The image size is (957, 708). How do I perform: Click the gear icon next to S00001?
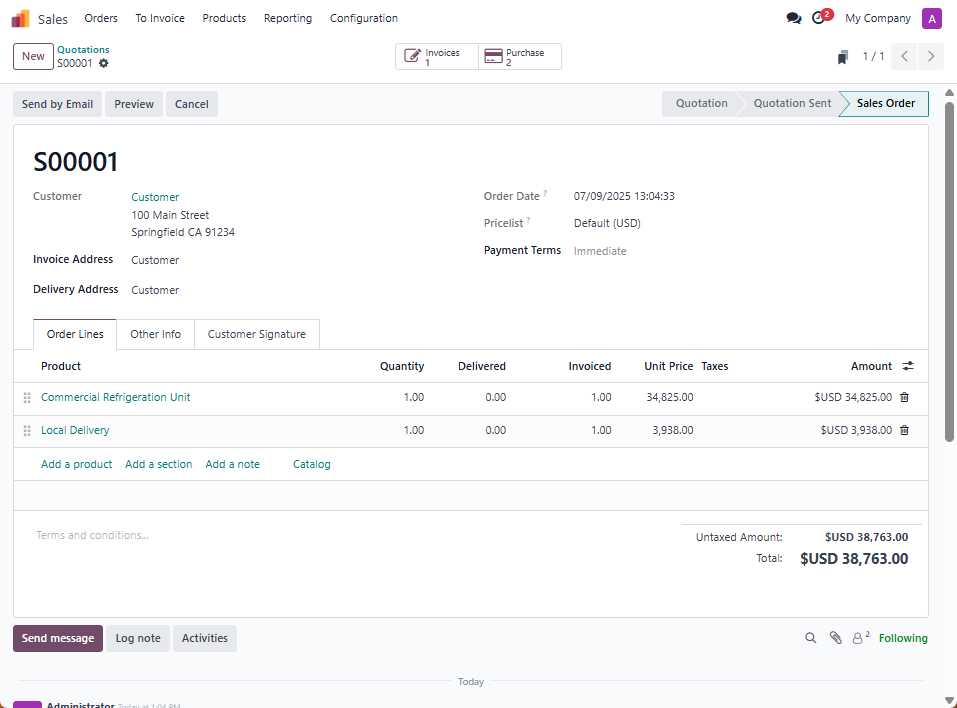click(104, 63)
